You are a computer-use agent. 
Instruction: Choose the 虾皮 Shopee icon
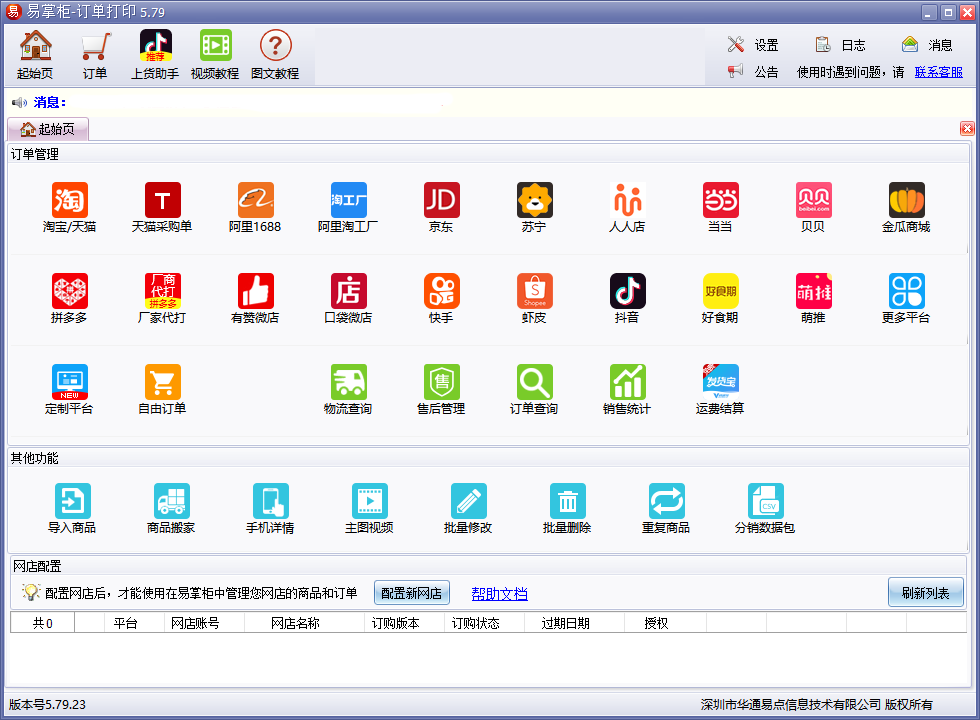click(x=534, y=298)
